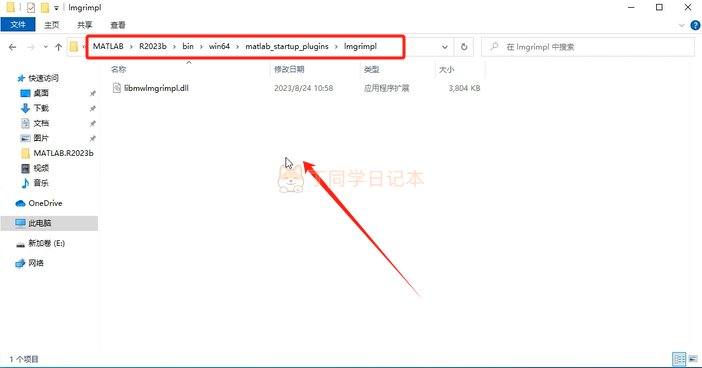Switch to large icons view layout
This screenshot has height=368, width=702.
[693, 359]
